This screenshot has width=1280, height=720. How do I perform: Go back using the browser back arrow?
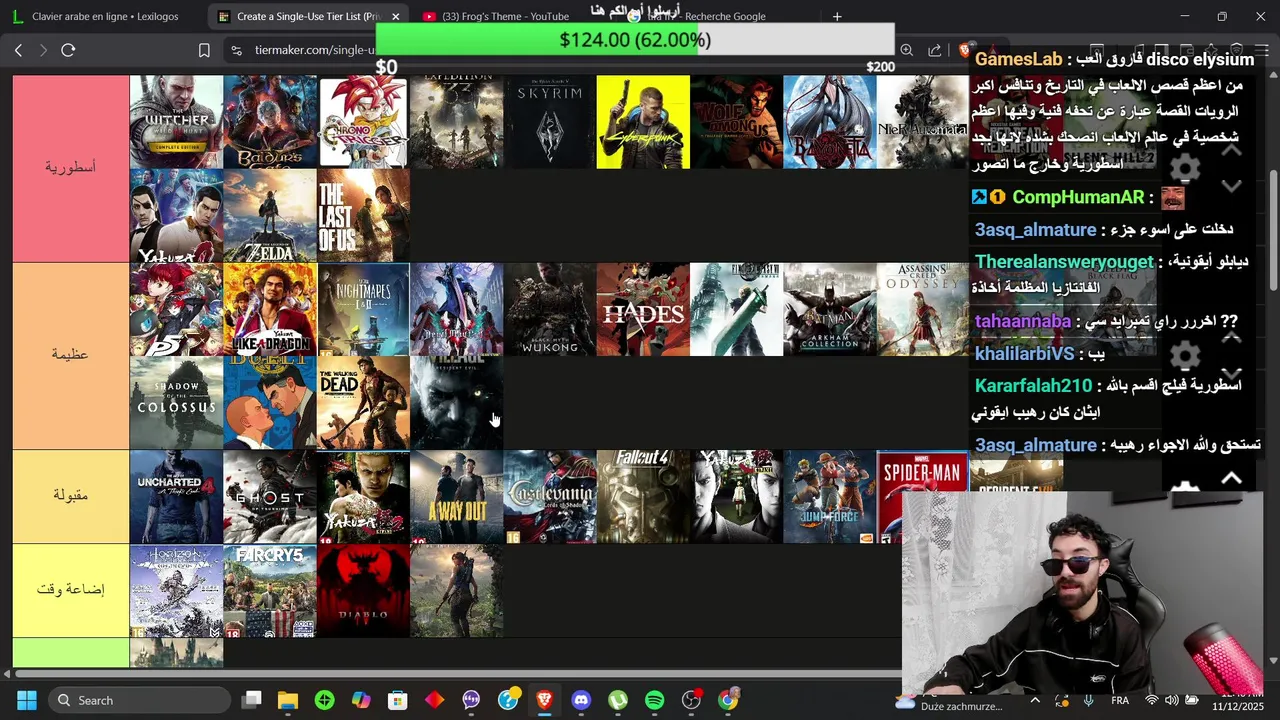coord(18,50)
